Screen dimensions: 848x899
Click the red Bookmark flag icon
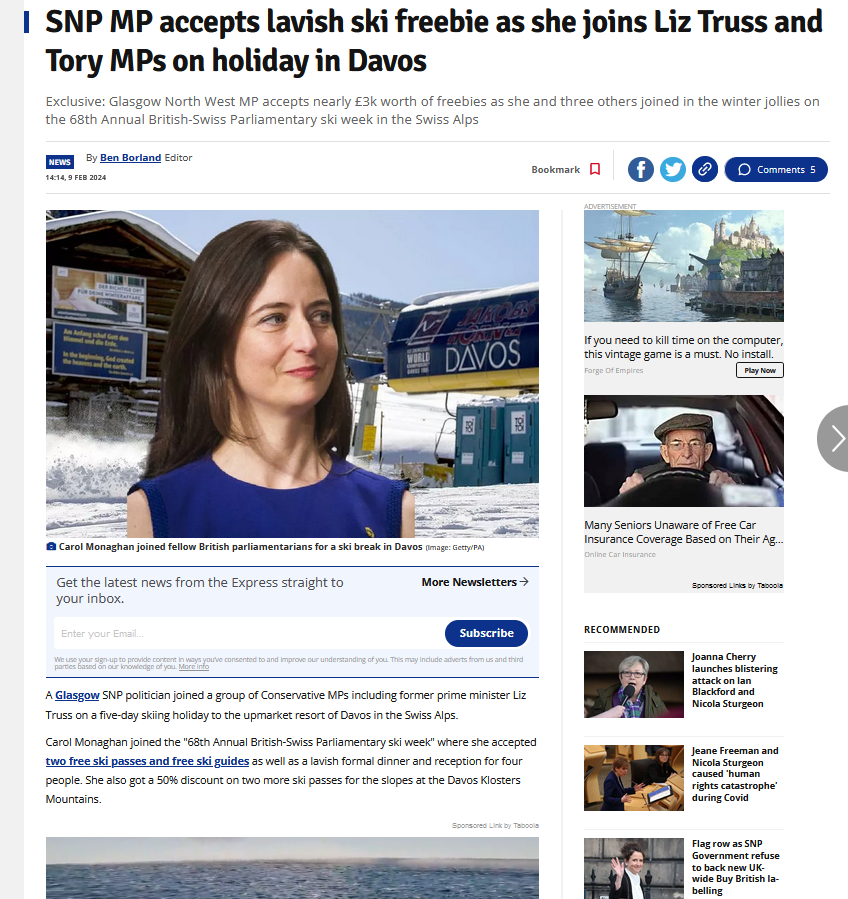click(x=595, y=170)
